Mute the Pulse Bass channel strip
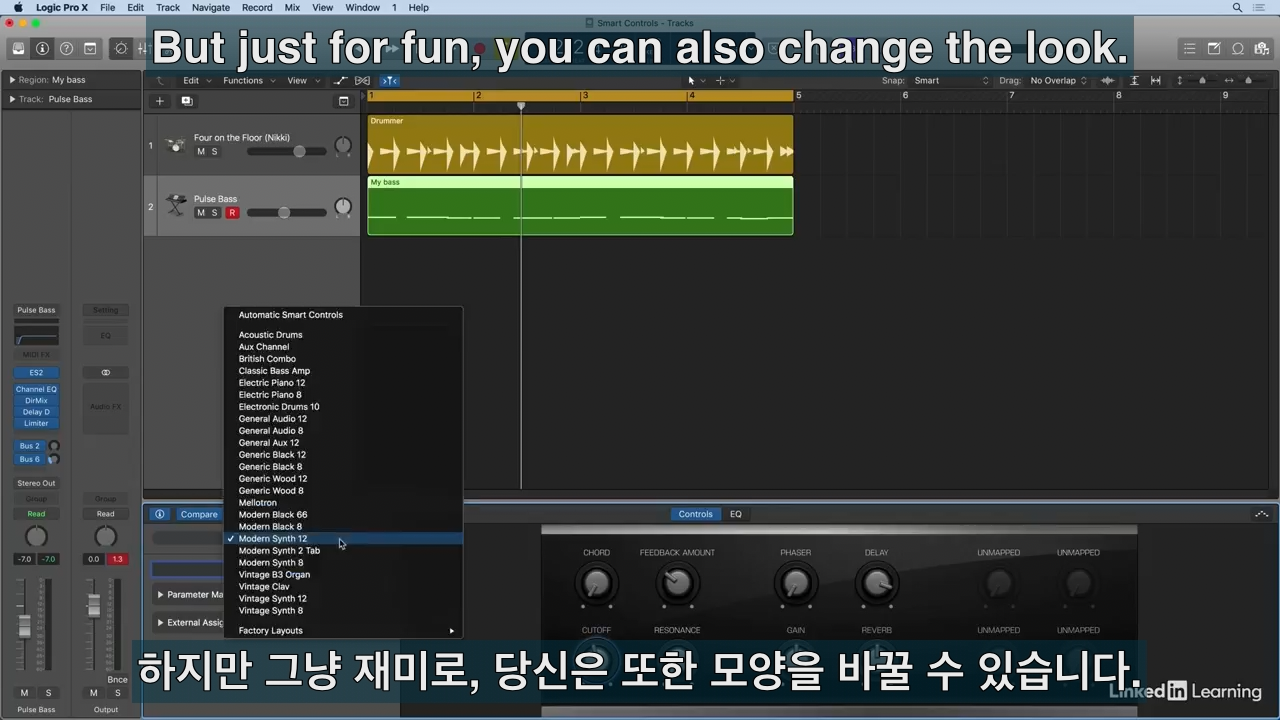This screenshot has height=720, width=1280. (25, 693)
